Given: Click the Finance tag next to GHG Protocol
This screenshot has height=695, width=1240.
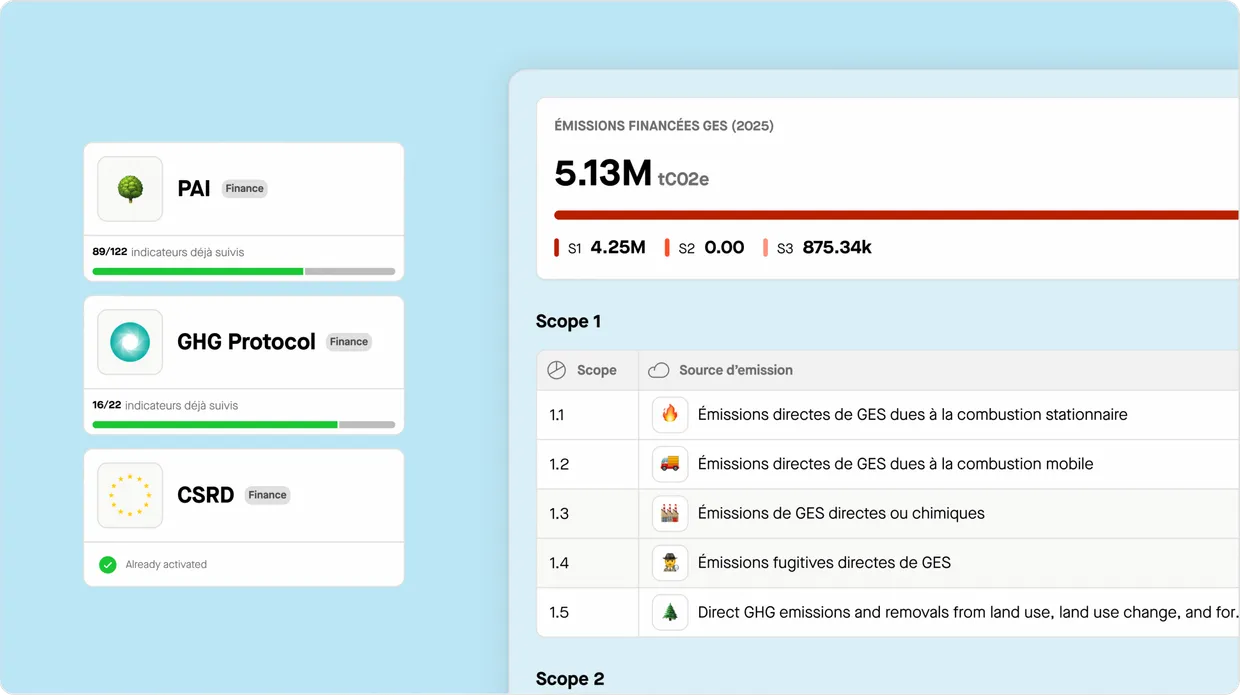Looking at the screenshot, I should [x=349, y=342].
